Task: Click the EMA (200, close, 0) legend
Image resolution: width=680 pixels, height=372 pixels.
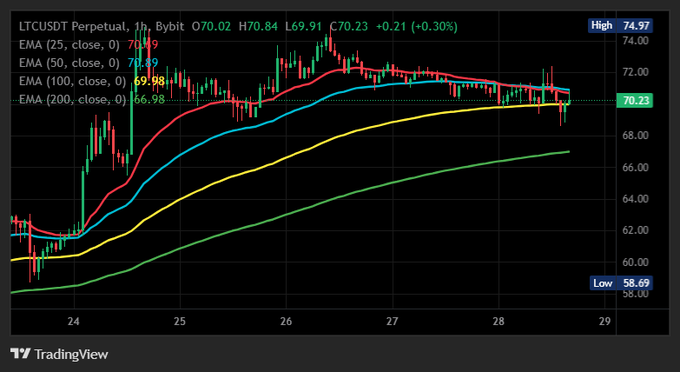Action: [72, 99]
